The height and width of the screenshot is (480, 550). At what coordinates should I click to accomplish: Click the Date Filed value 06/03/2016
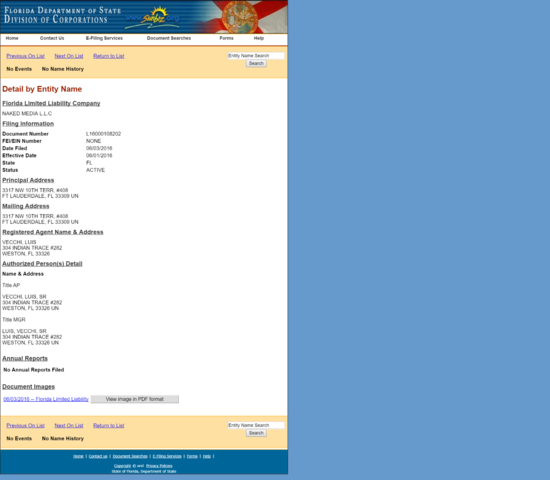point(99,148)
